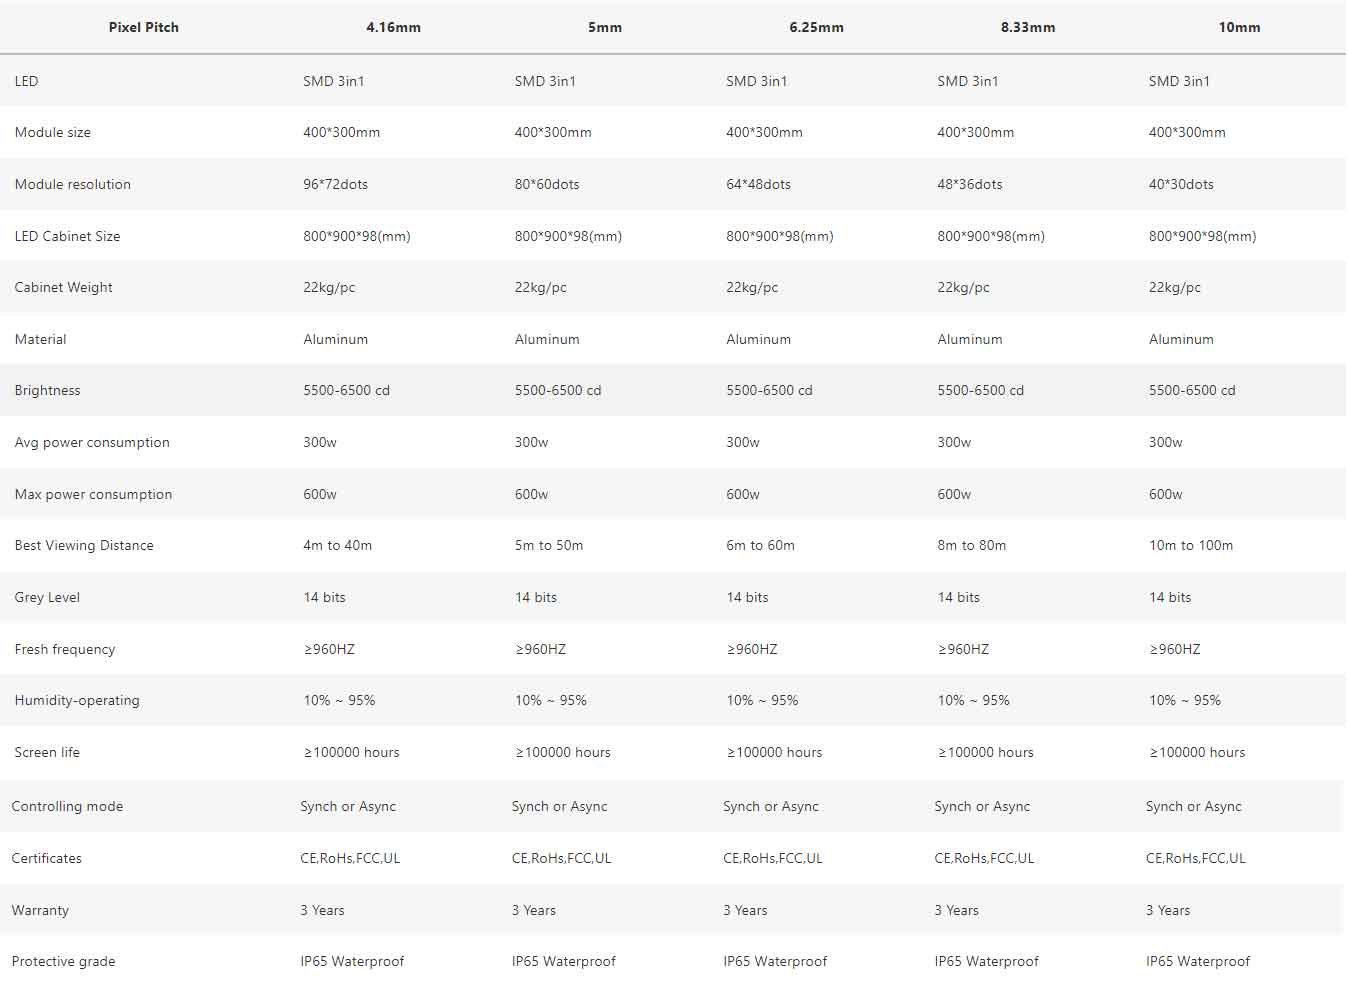Screen dimensions: 1348x996
Task: Select the Controlling mode row label
Action: (x=67, y=807)
